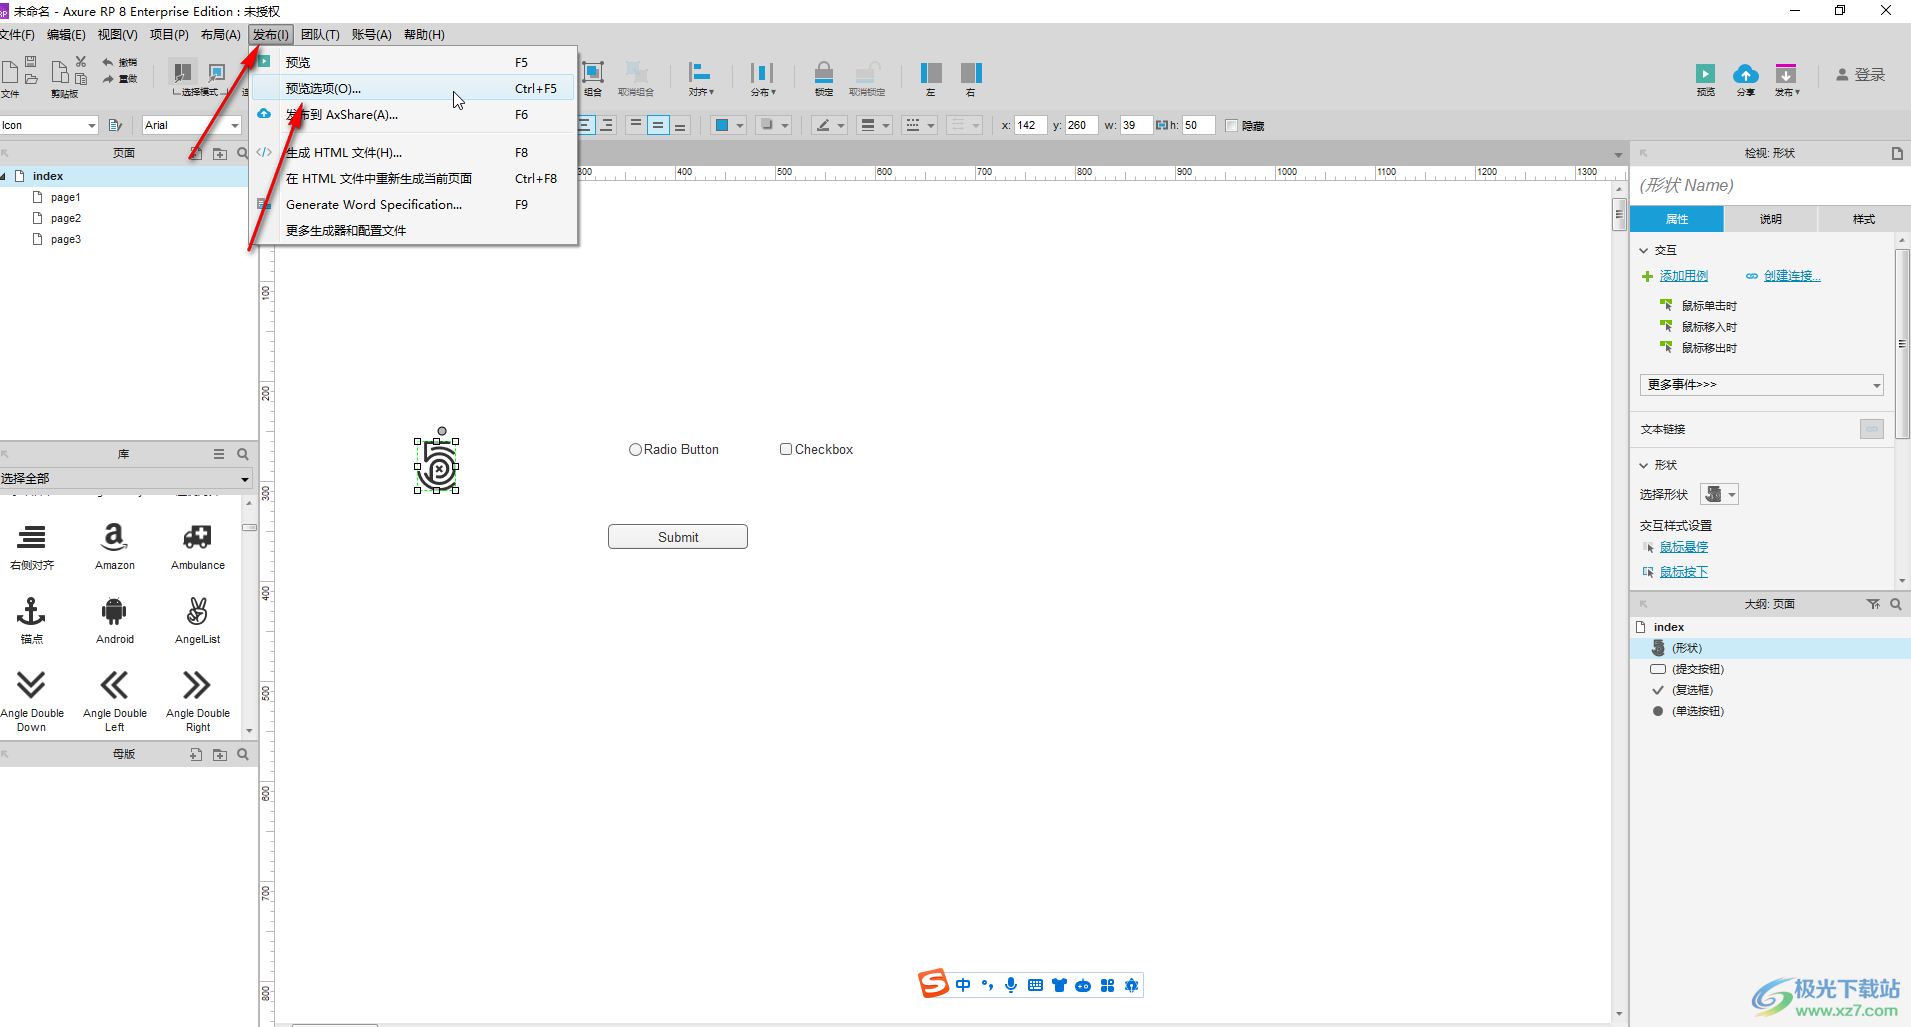
Task: Open the Align (对齐) dropdown
Action: (x=700, y=78)
